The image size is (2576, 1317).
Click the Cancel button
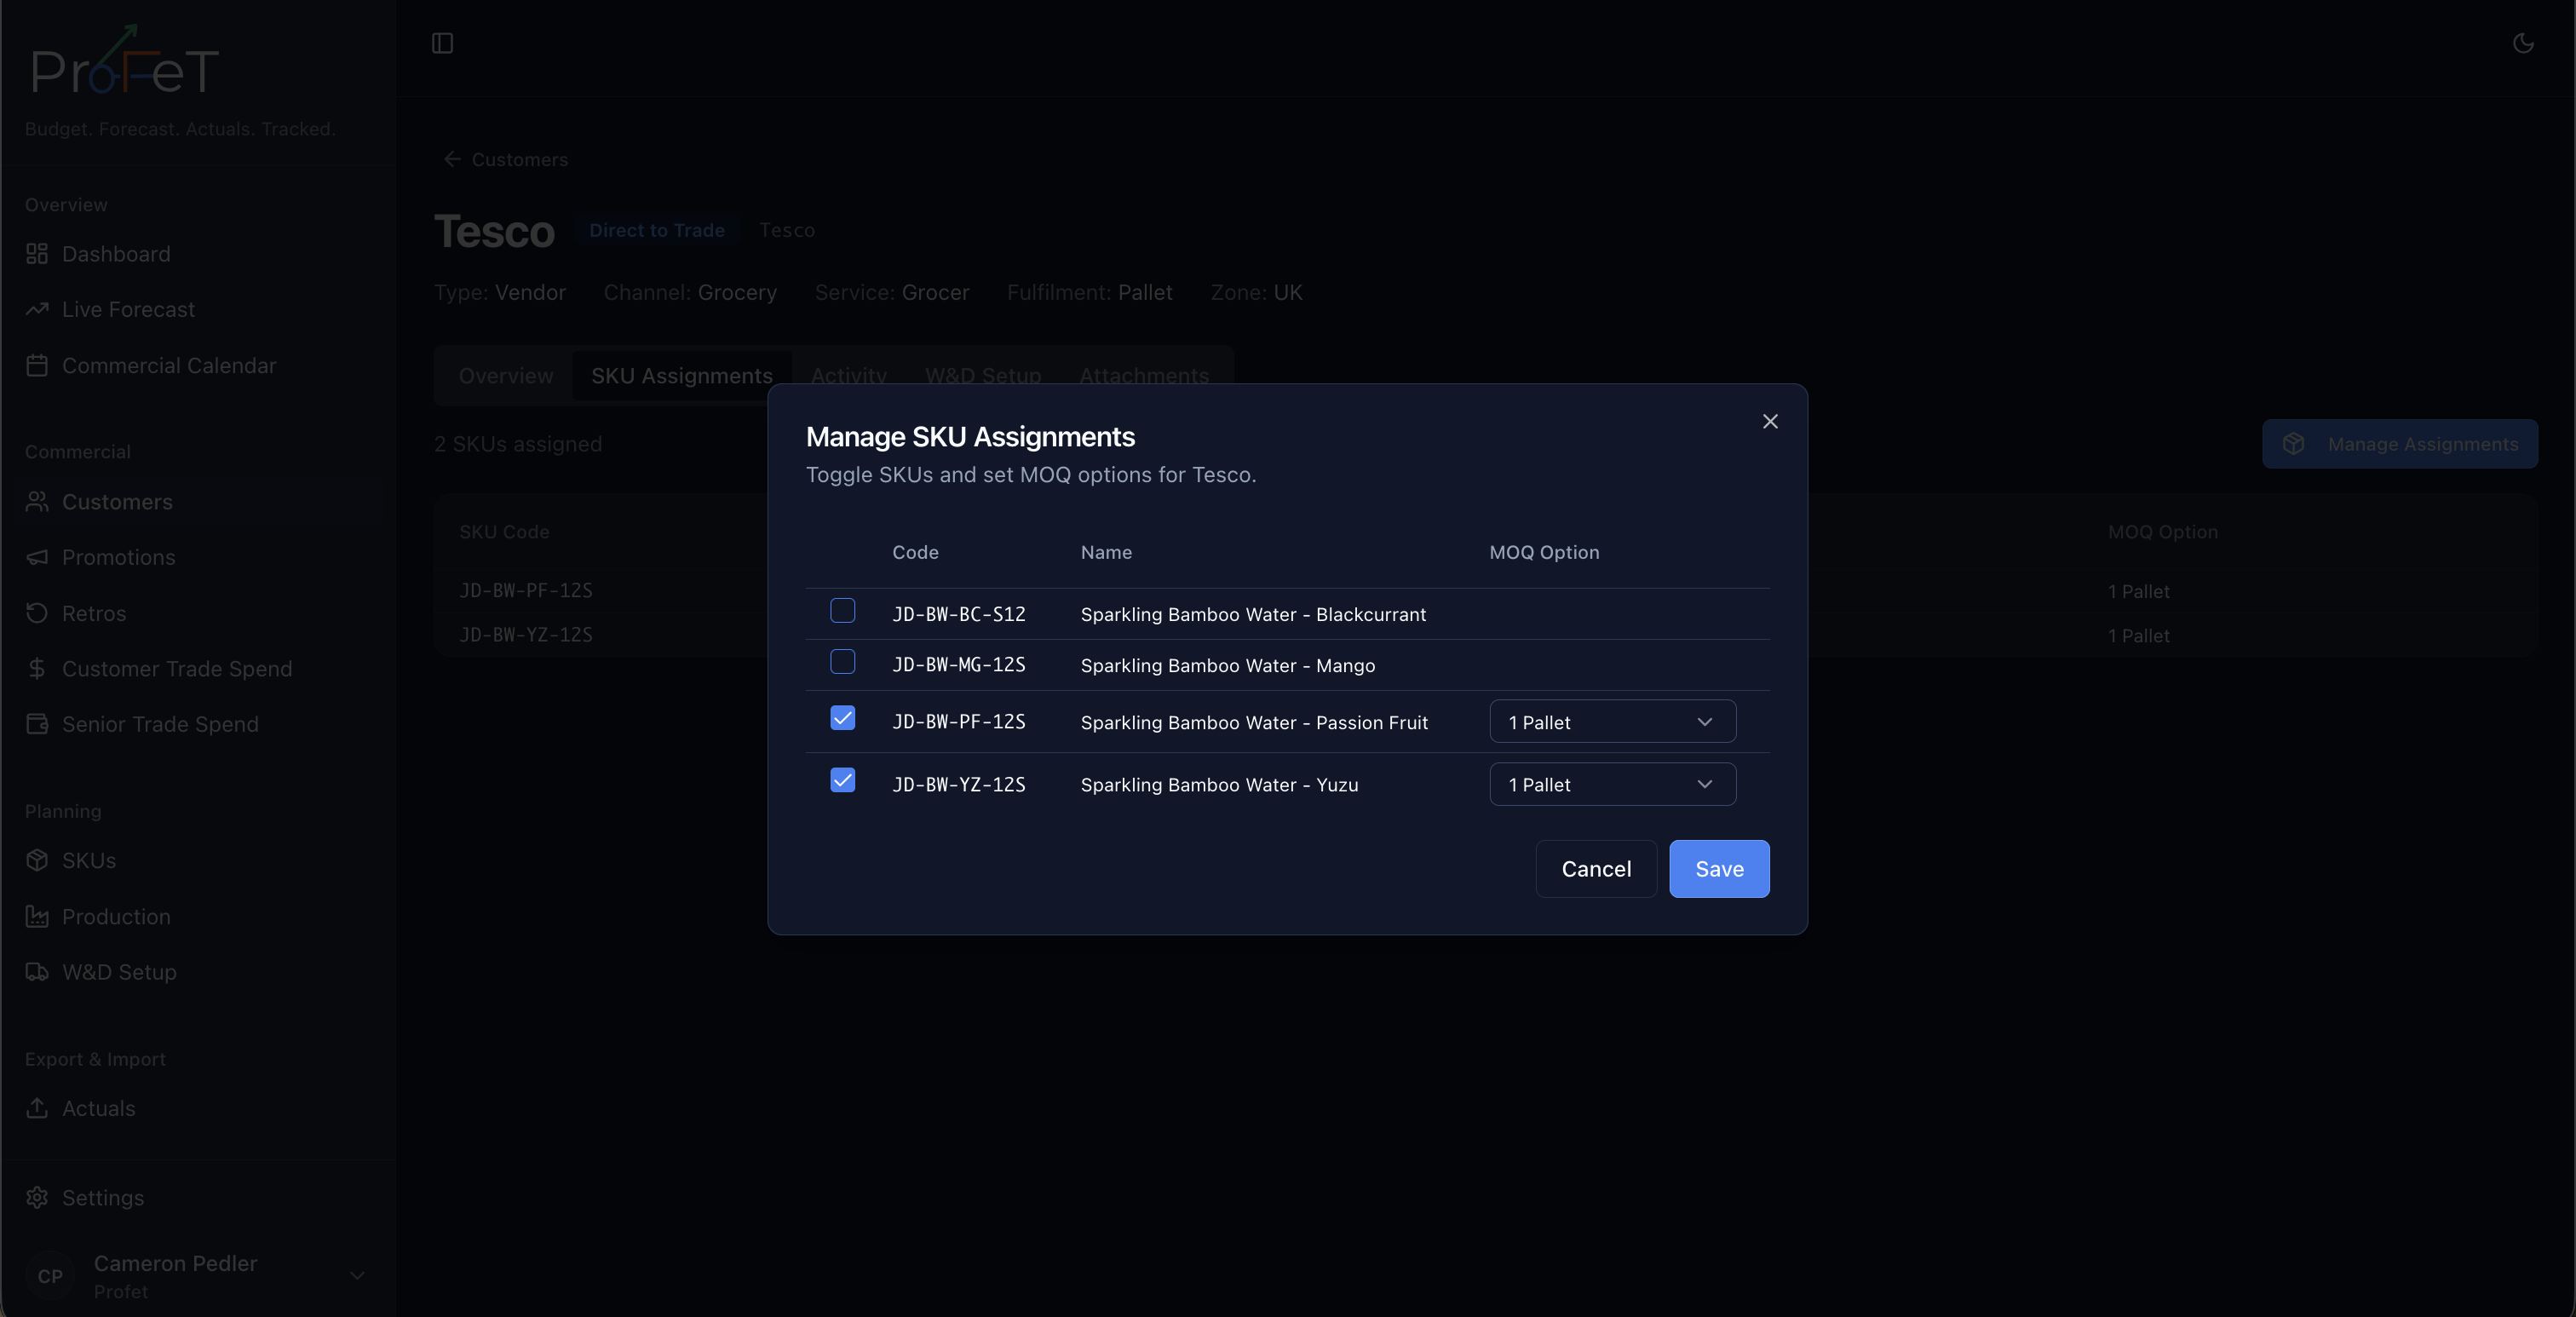click(x=1596, y=869)
